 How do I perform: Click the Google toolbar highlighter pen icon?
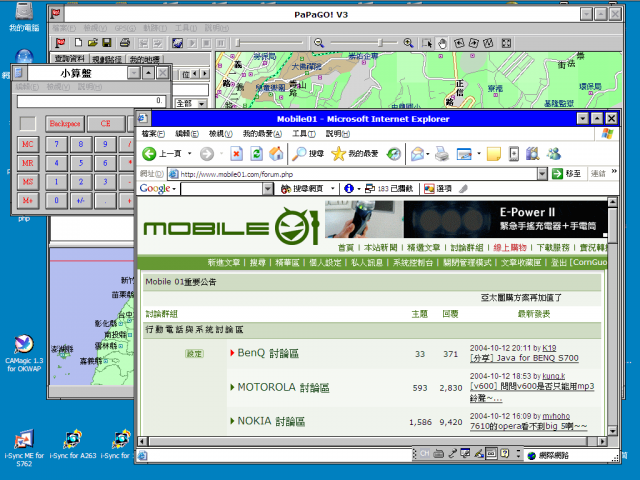[x=463, y=188]
